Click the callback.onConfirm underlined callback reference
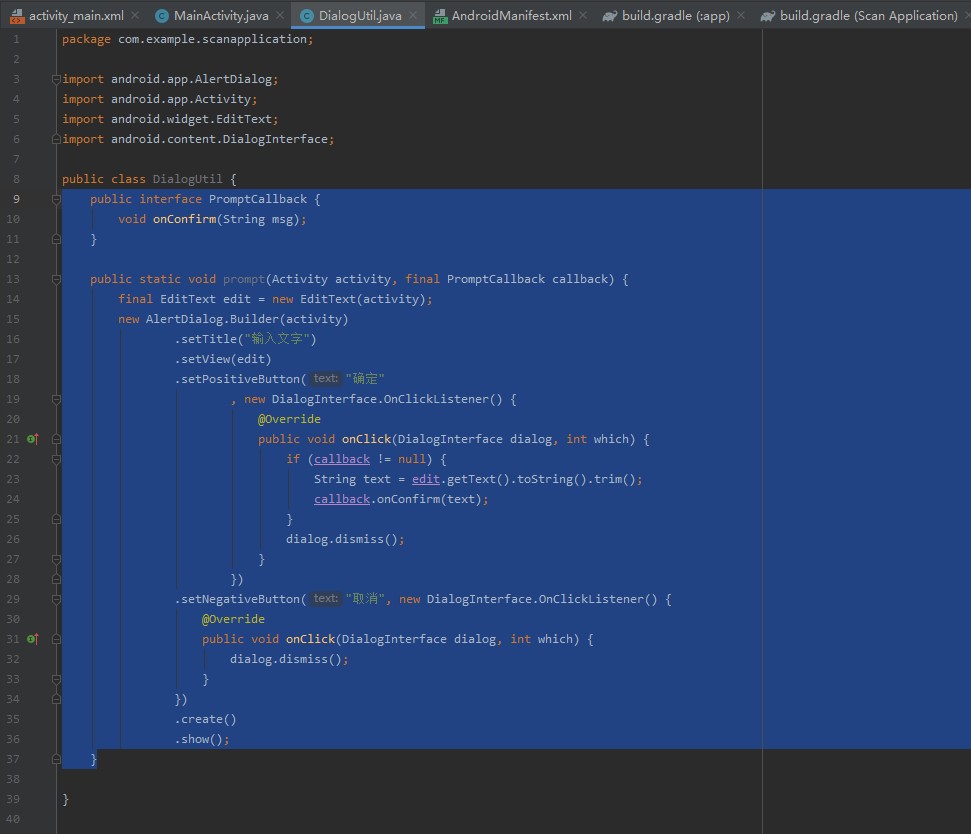The image size is (971, 834). [x=342, y=499]
